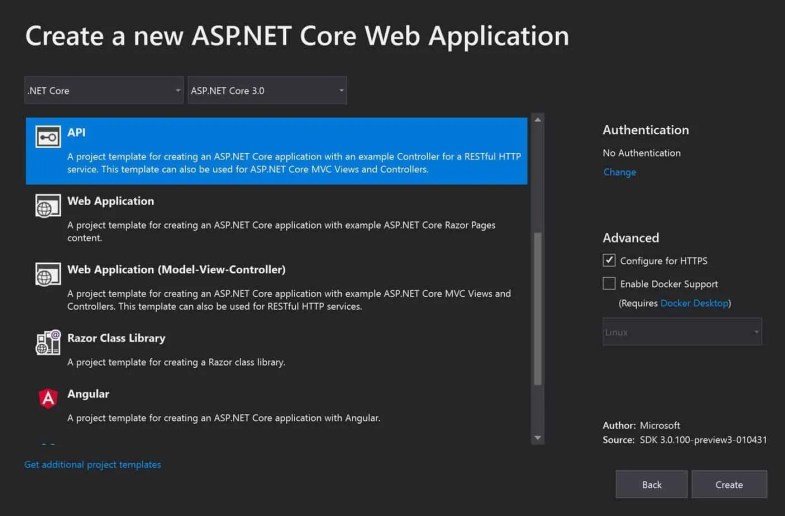Click the template list scroll-up arrow

point(538,121)
